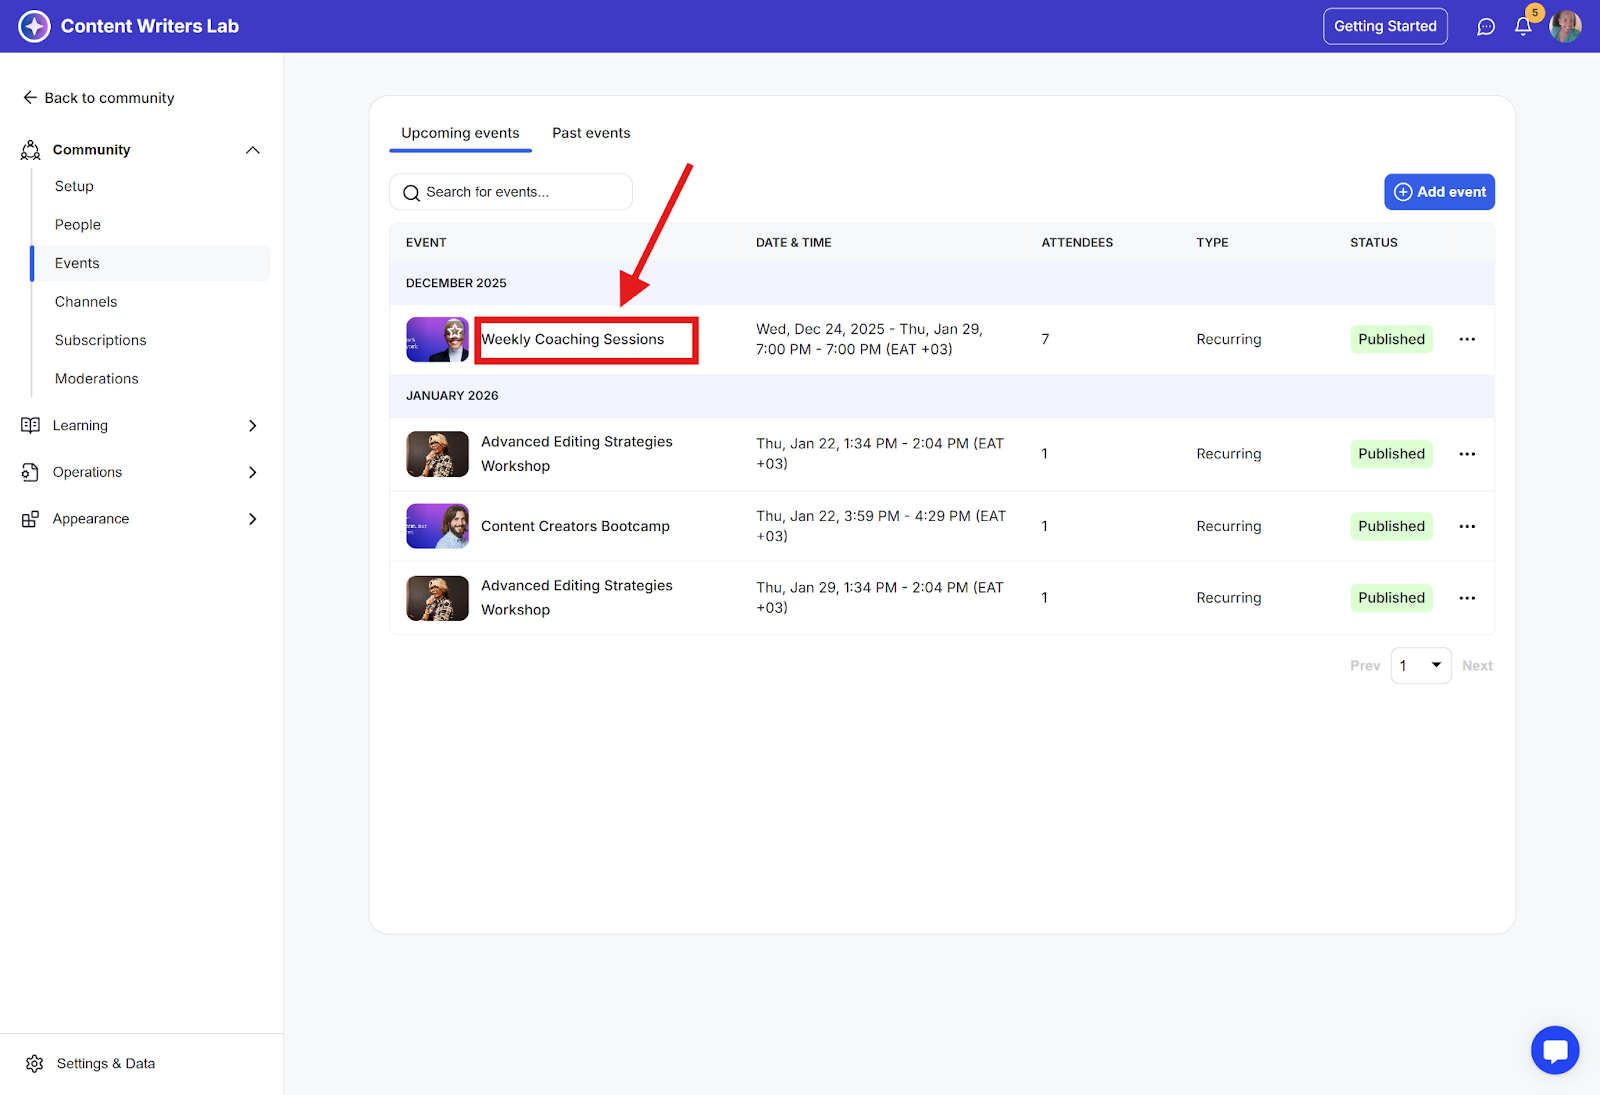
Task: Open the notifications bell icon
Action: [x=1522, y=27]
